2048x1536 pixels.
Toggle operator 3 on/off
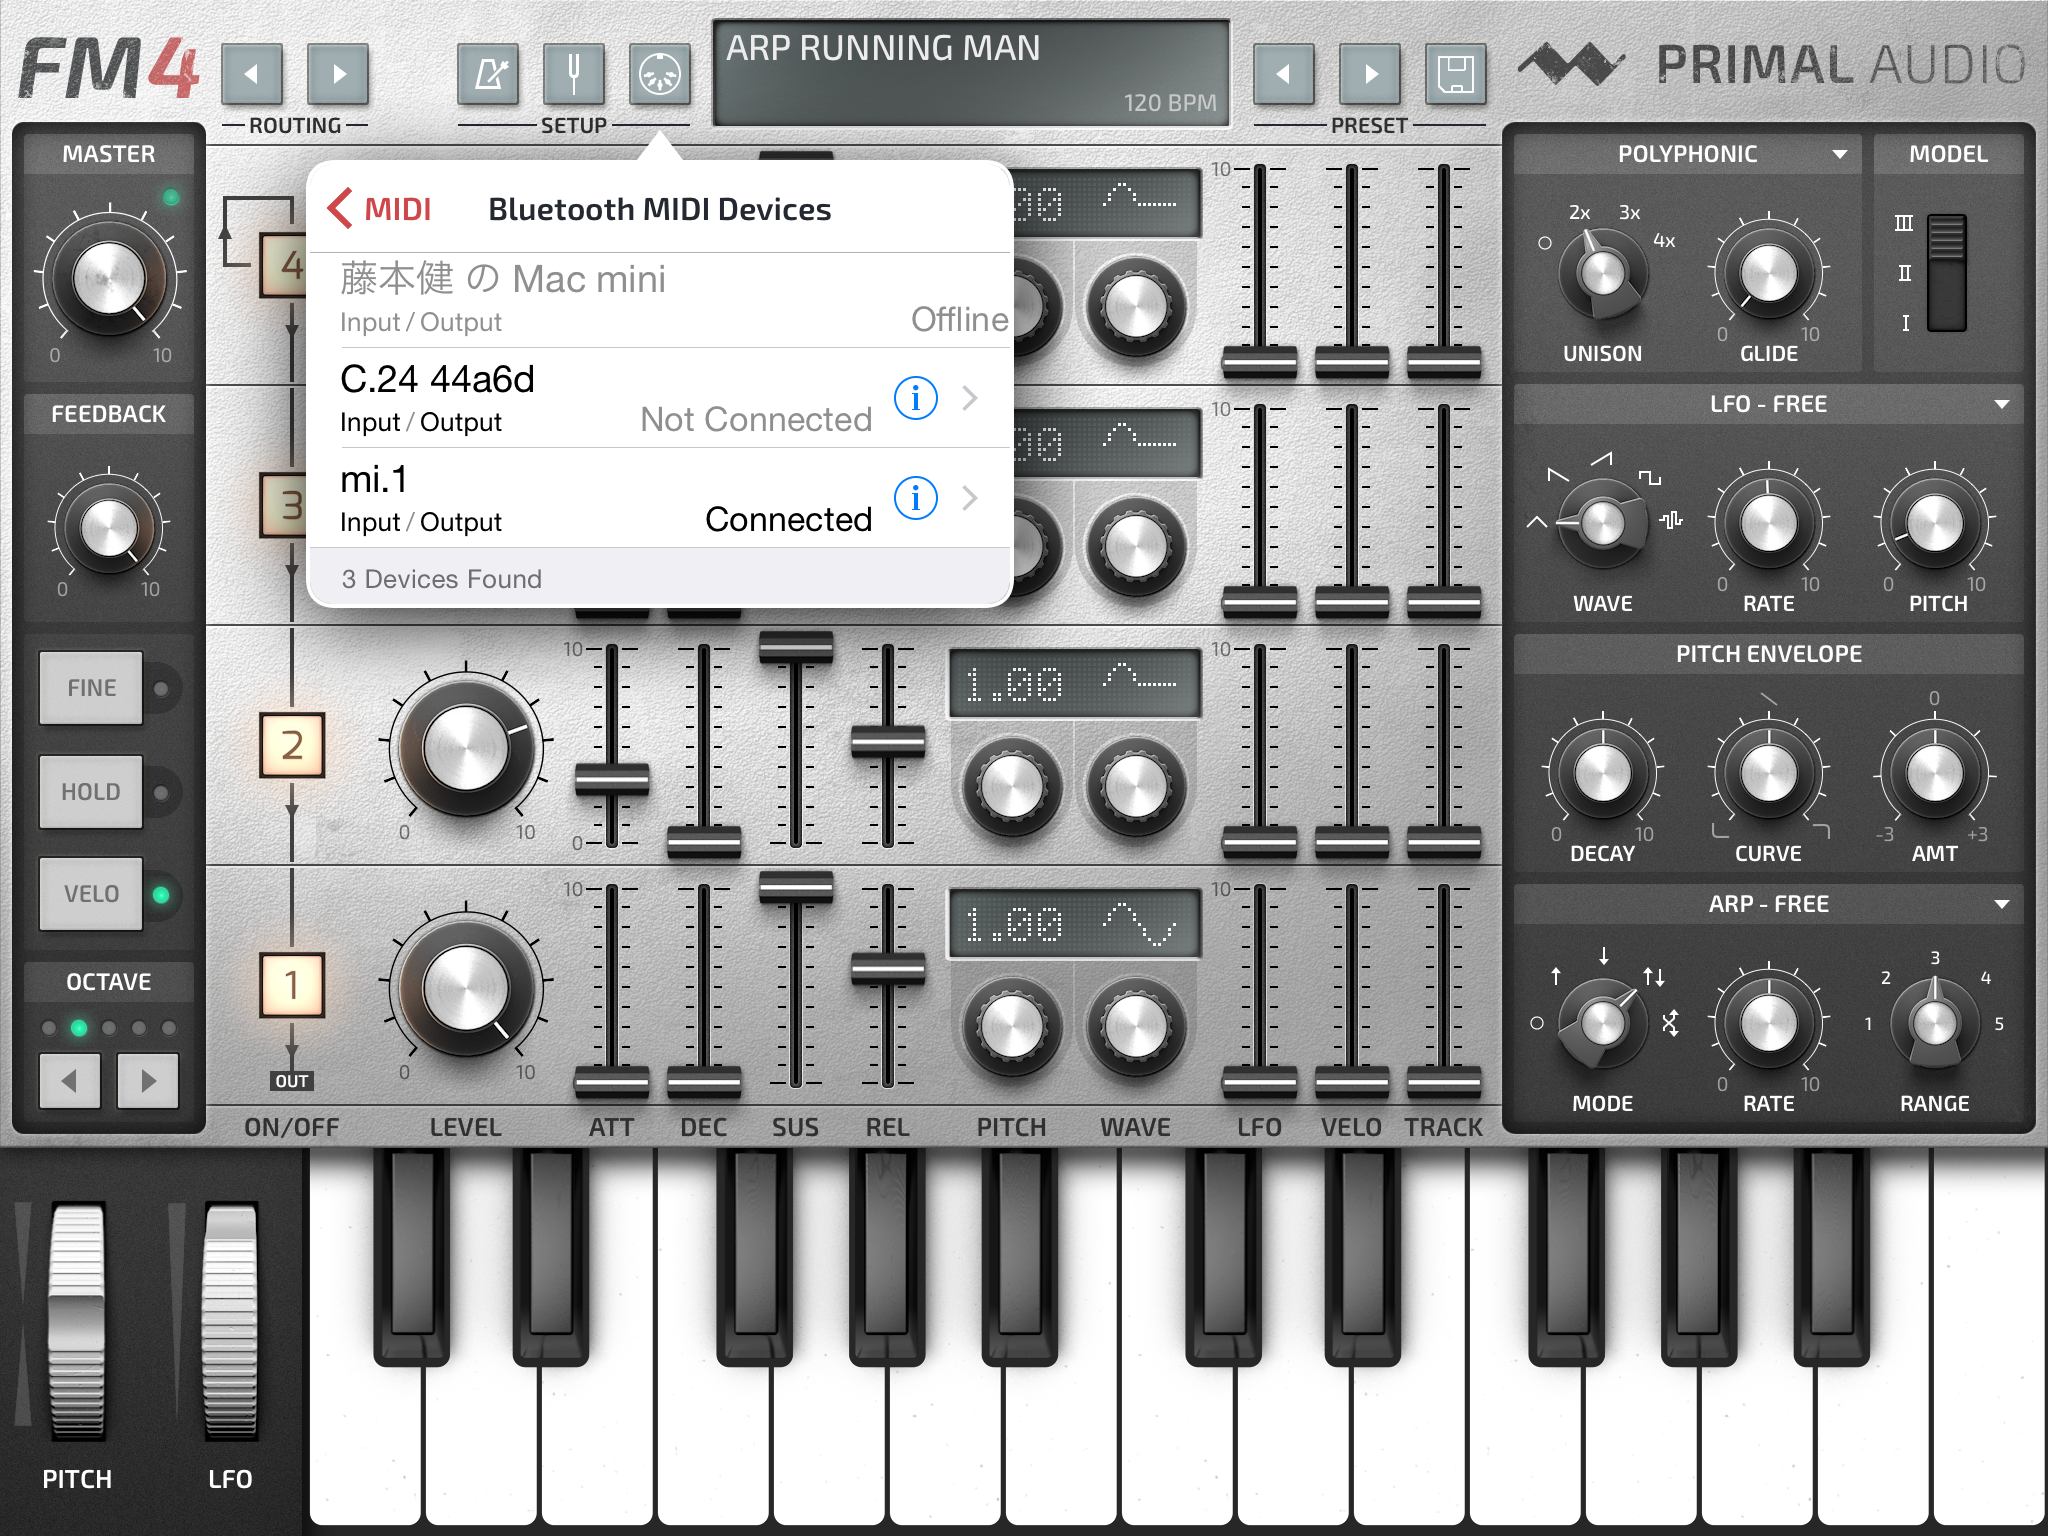click(x=284, y=505)
